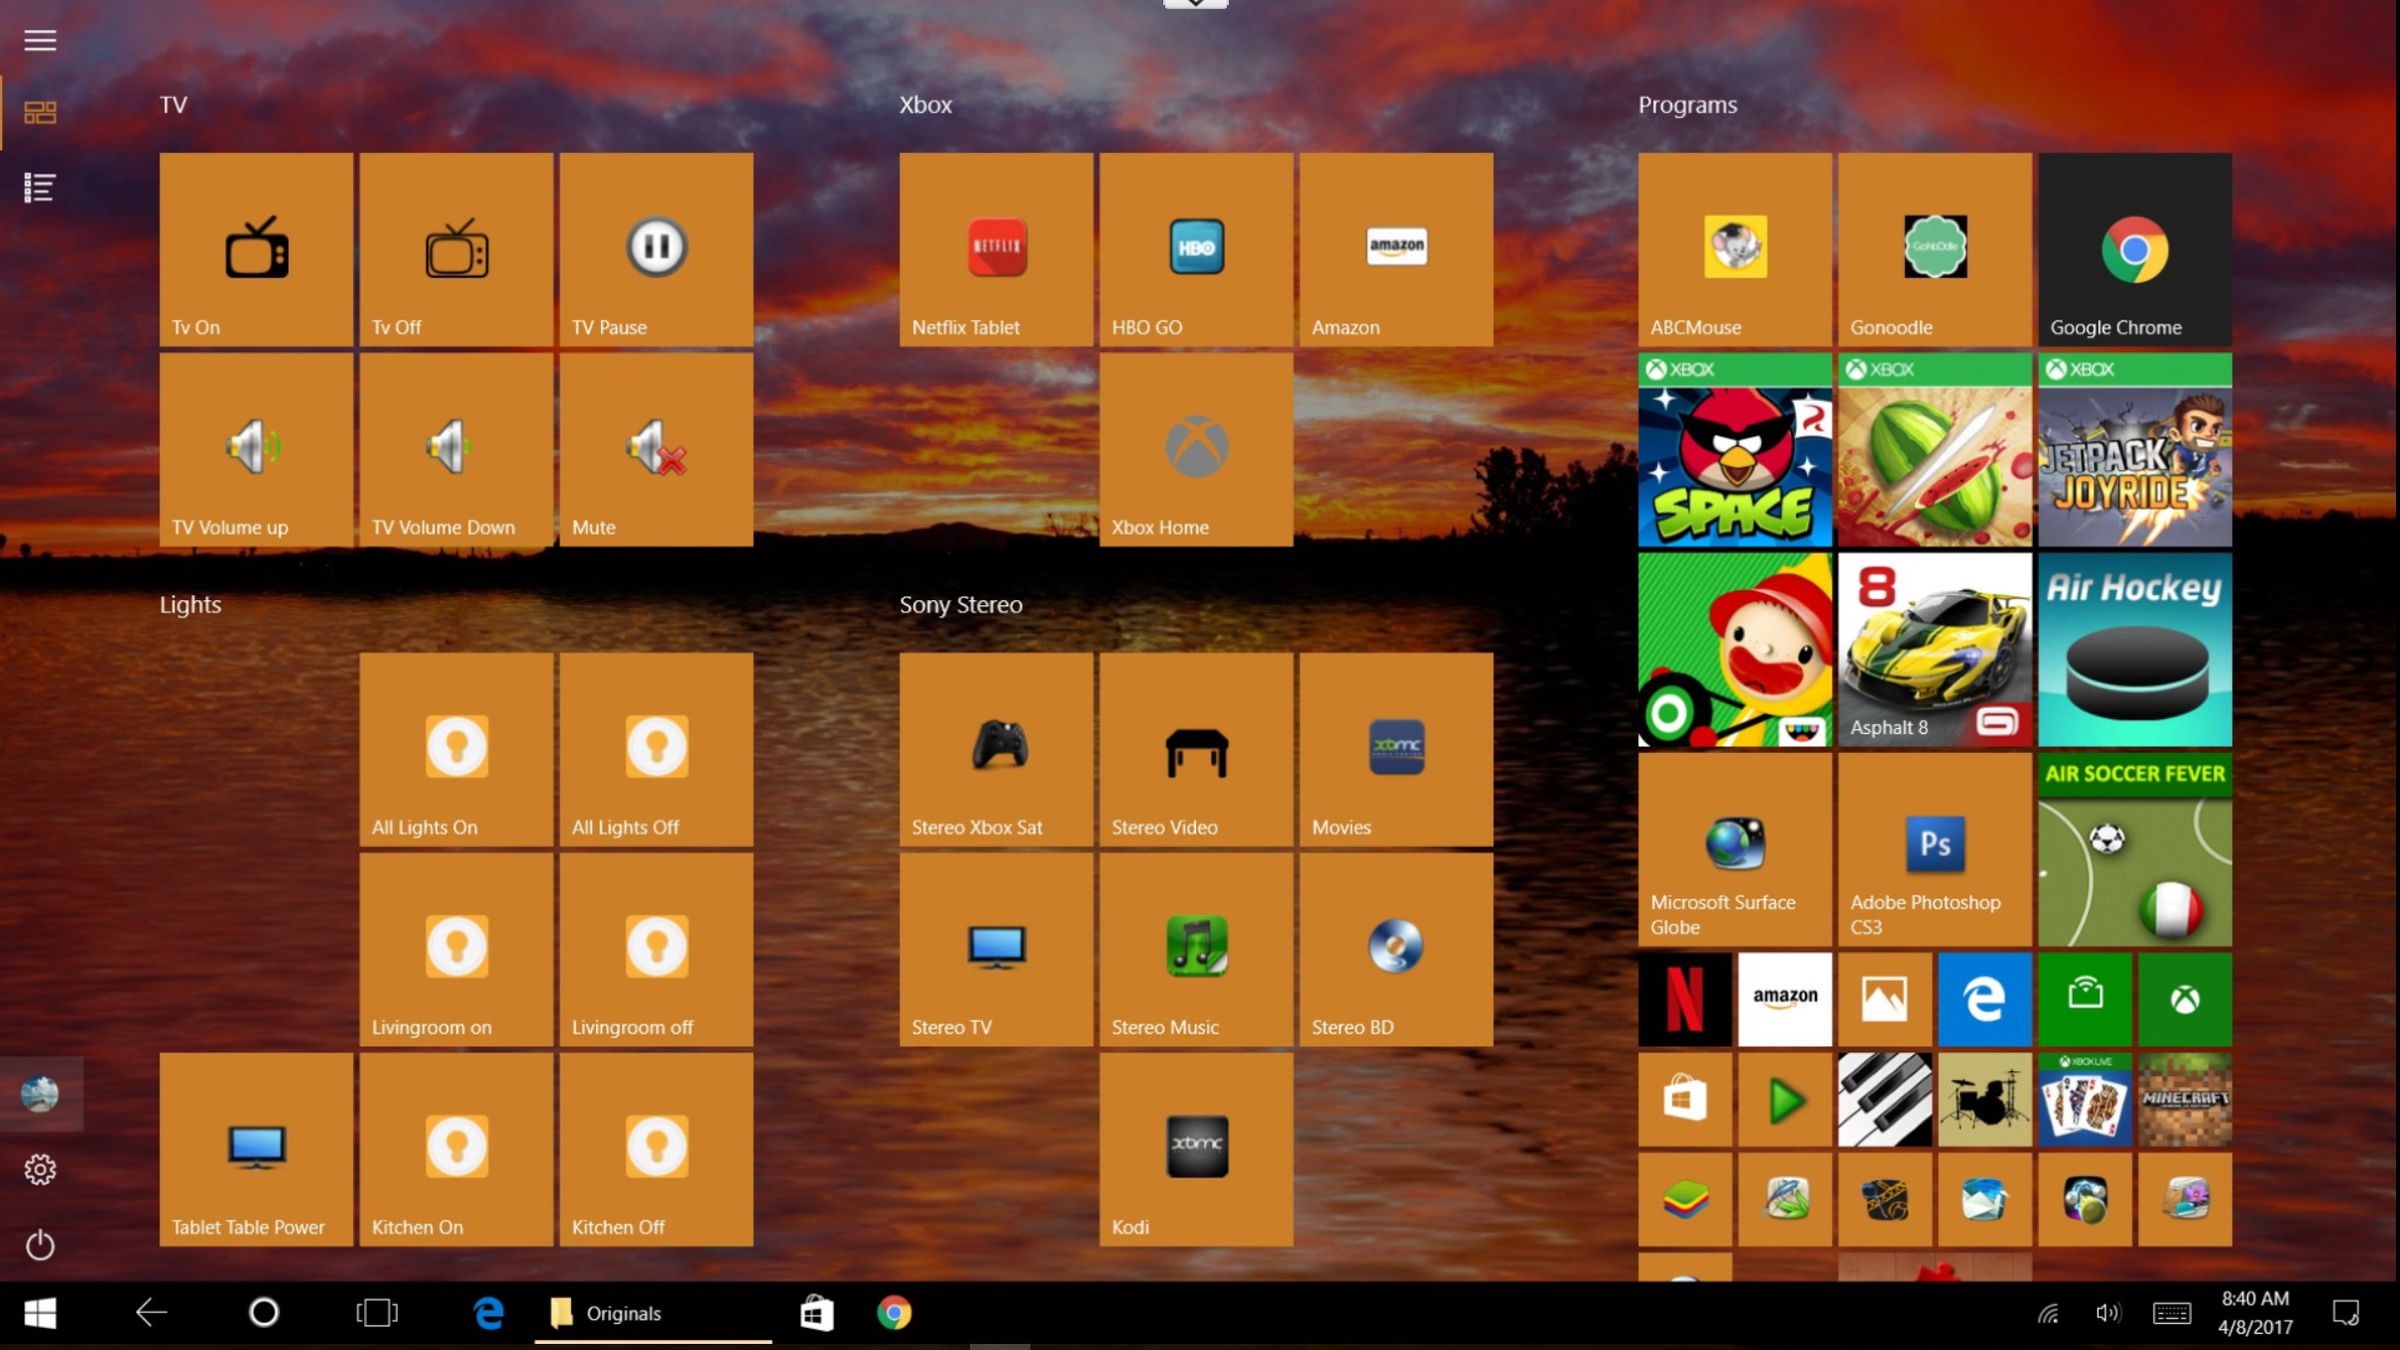Activate the Cortana search circle
The image size is (2400, 1350).
tap(264, 1313)
